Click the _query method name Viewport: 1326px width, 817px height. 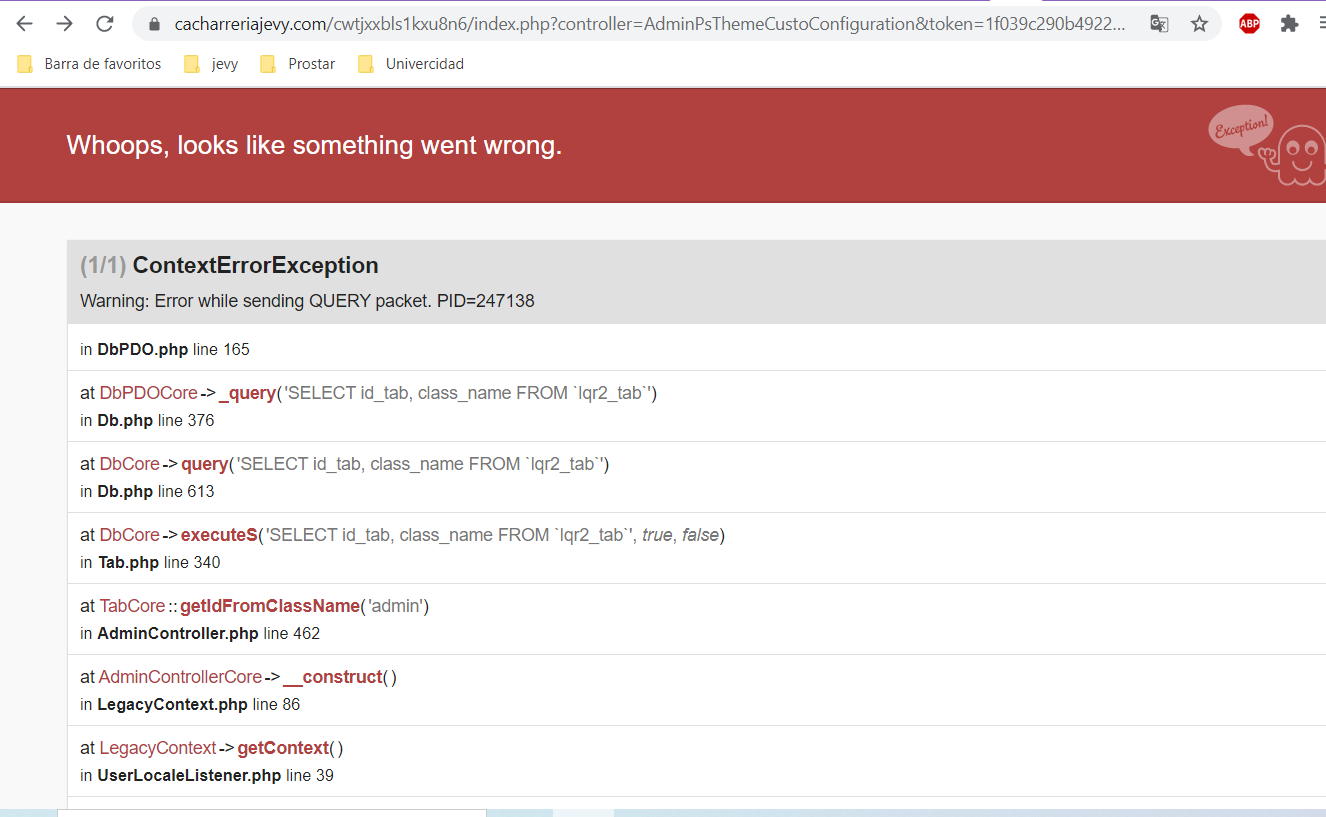tap(247, 393)
